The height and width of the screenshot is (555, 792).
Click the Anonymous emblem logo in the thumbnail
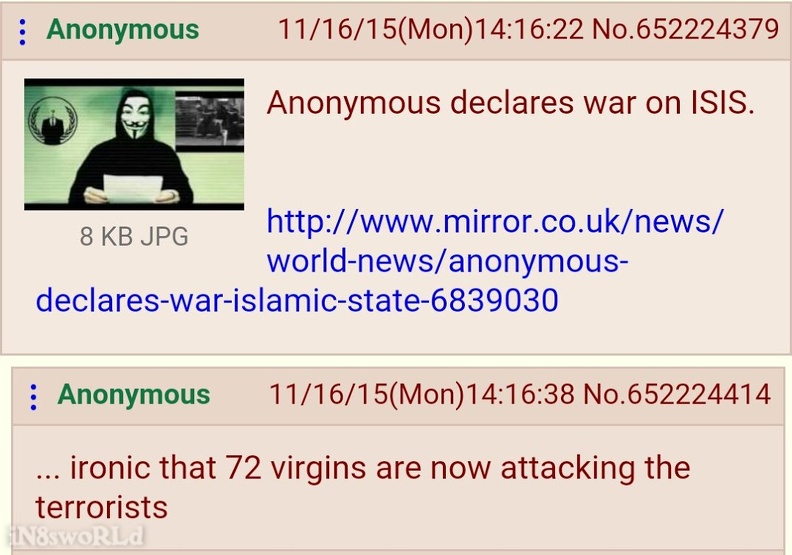[x=53, y=121]
